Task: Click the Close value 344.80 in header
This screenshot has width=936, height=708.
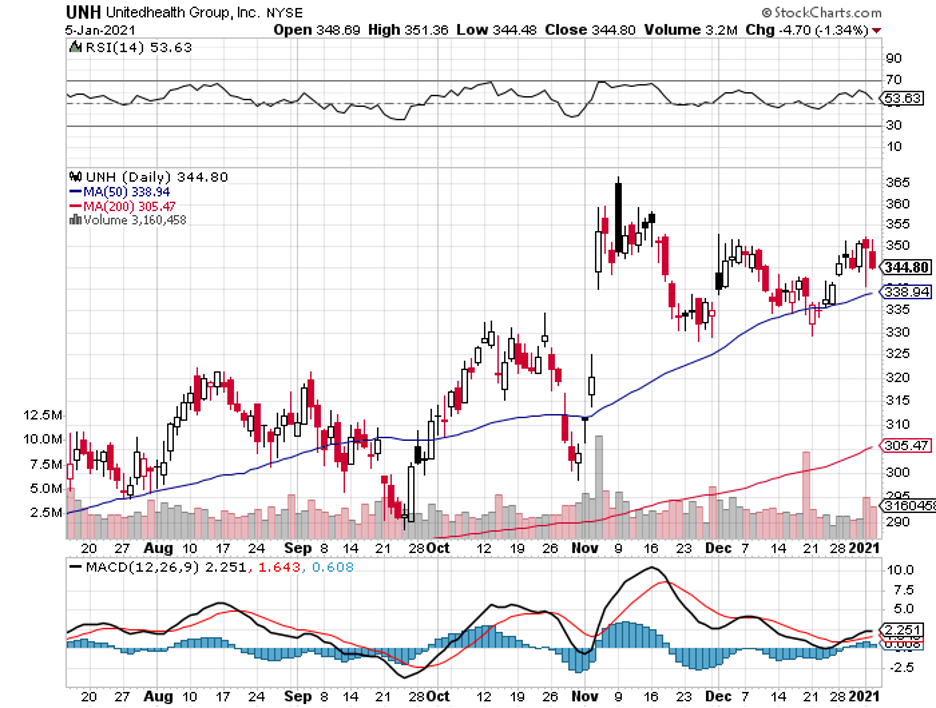Action: 614,30
